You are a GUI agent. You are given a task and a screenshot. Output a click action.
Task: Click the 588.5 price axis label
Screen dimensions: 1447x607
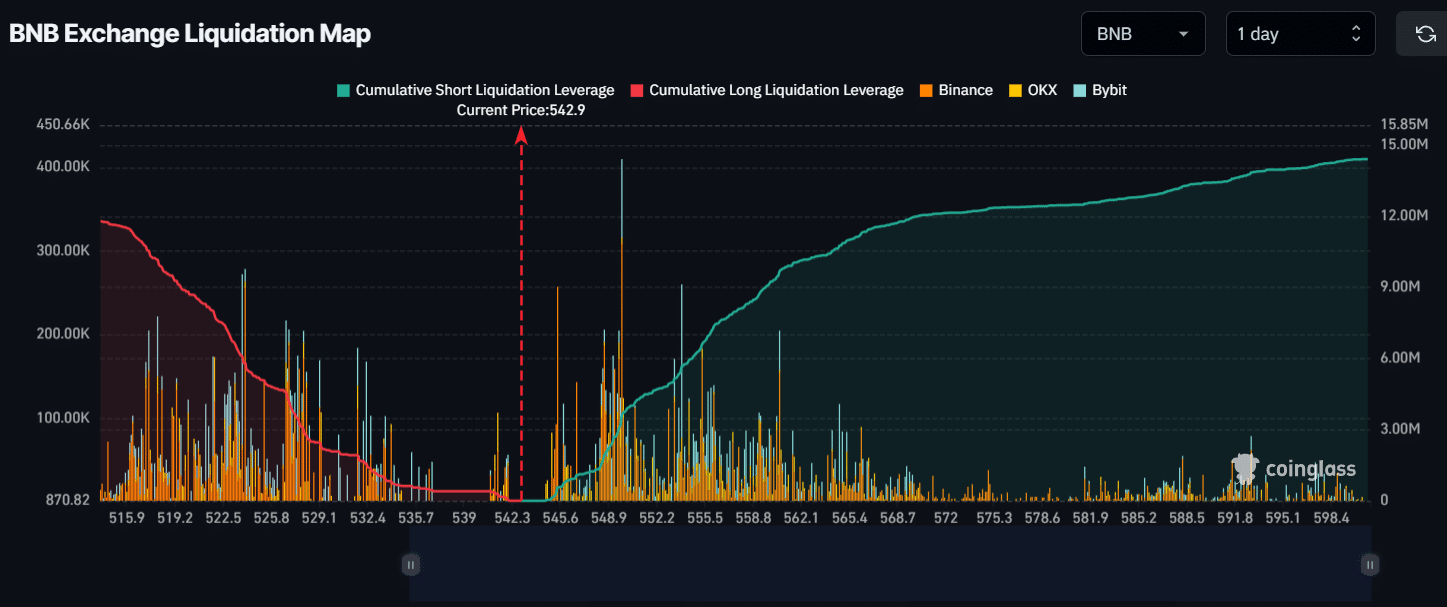(x=1187, y=518)
